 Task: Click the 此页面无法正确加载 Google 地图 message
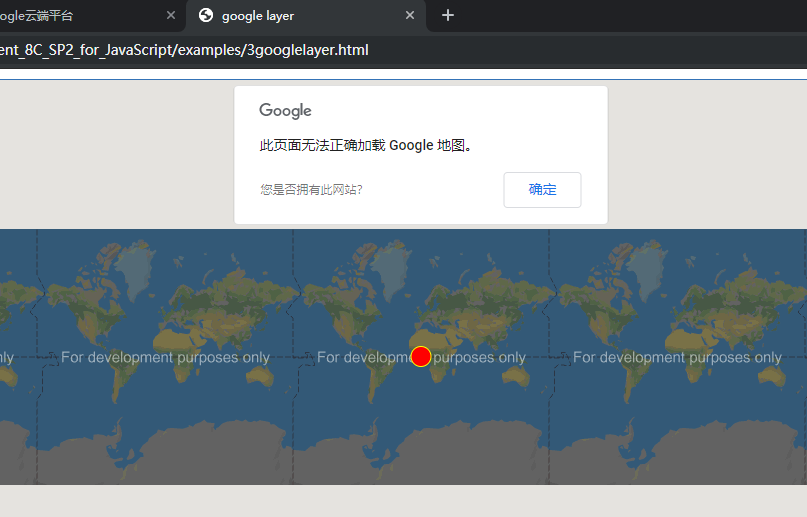click(x=366, y=146)
